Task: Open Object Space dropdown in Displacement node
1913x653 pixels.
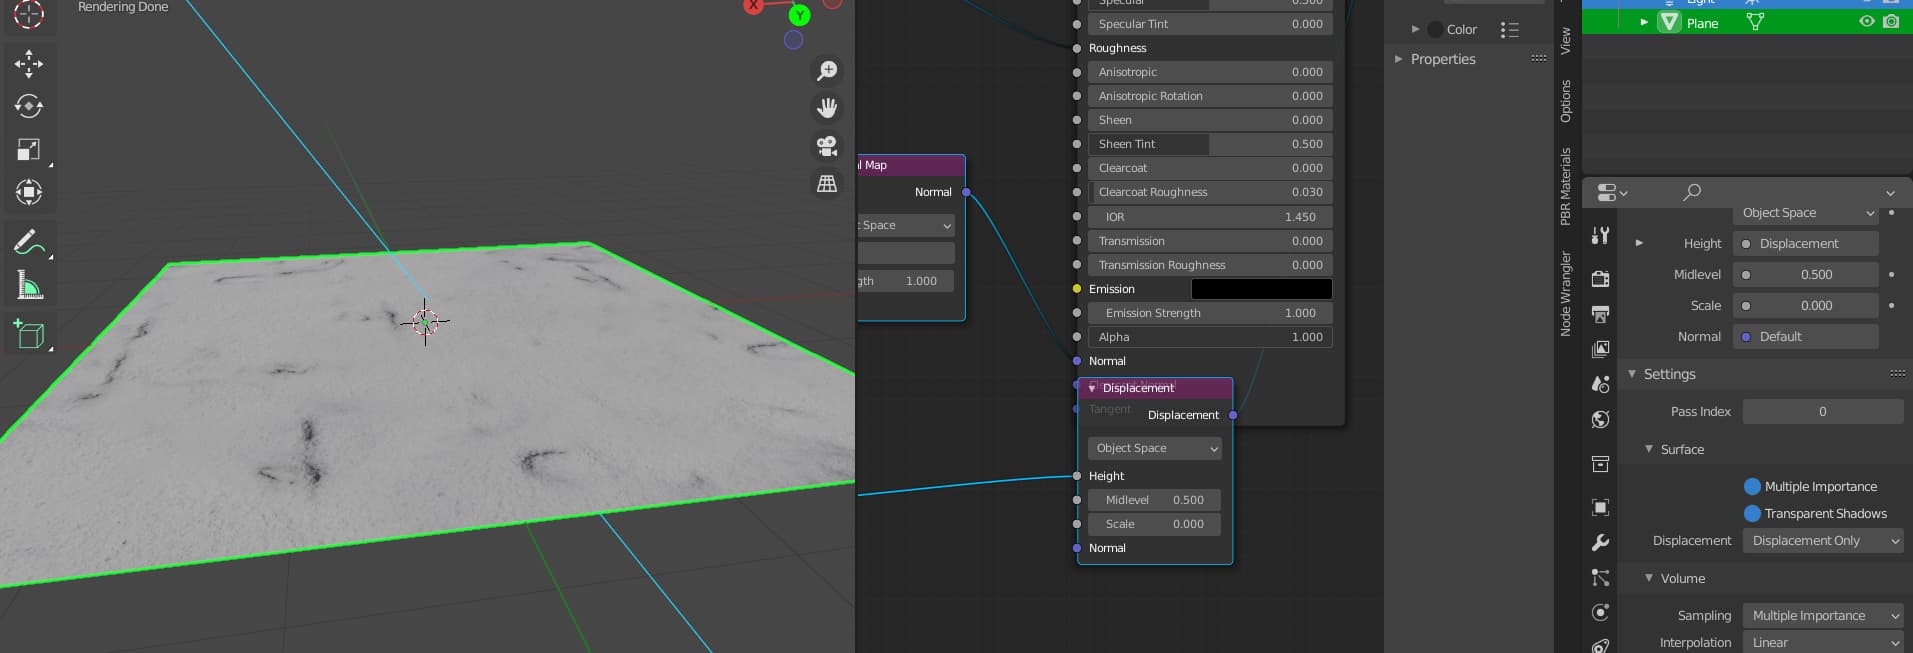Action: coord(1154,448)
